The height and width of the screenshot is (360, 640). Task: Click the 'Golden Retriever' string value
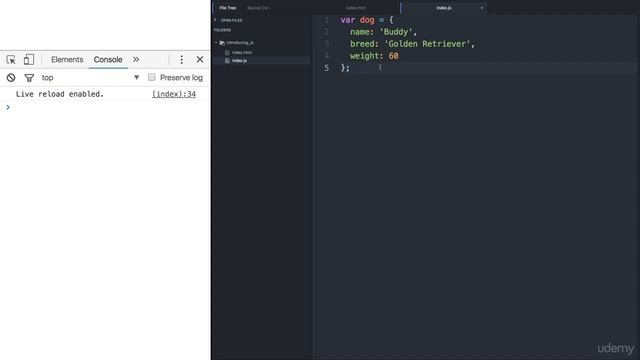(x=427, y=44)
